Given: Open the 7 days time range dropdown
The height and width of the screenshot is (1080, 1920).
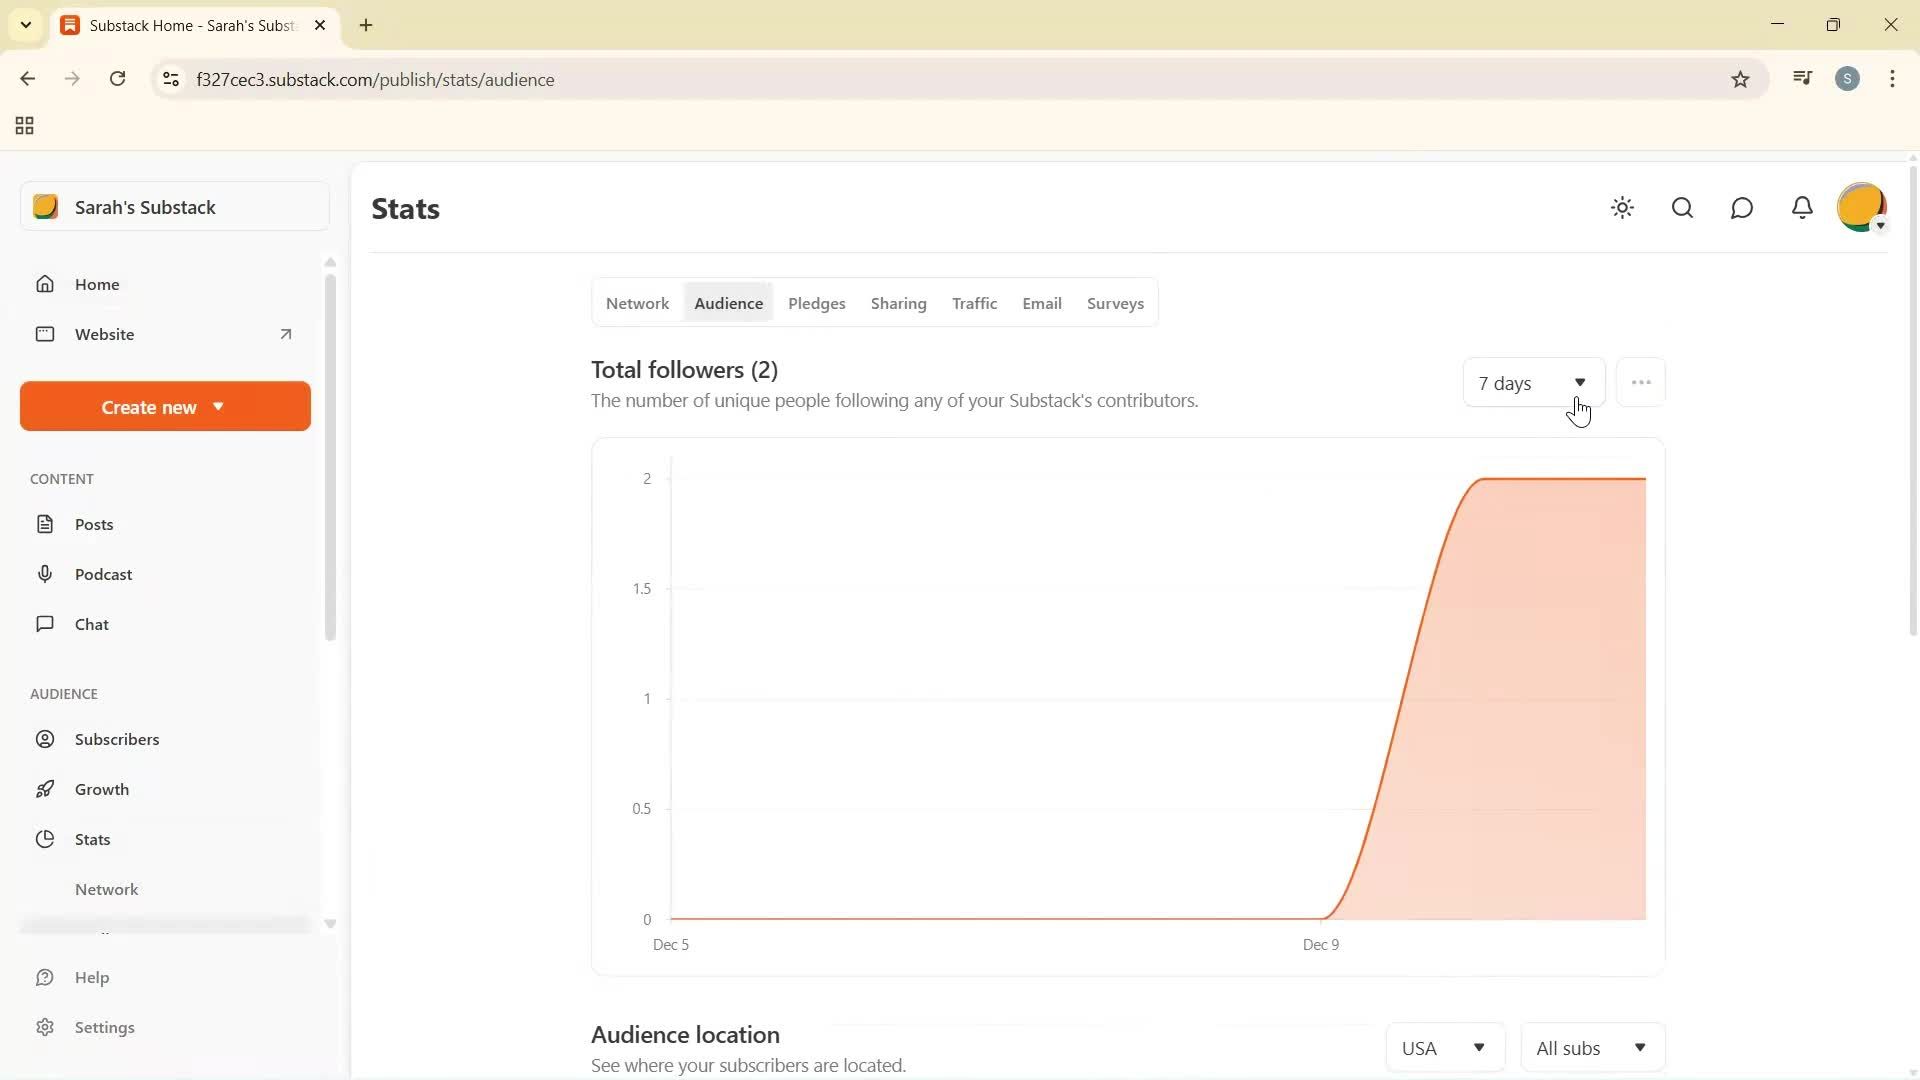Looking at the screenshot, I should 1532,382.
